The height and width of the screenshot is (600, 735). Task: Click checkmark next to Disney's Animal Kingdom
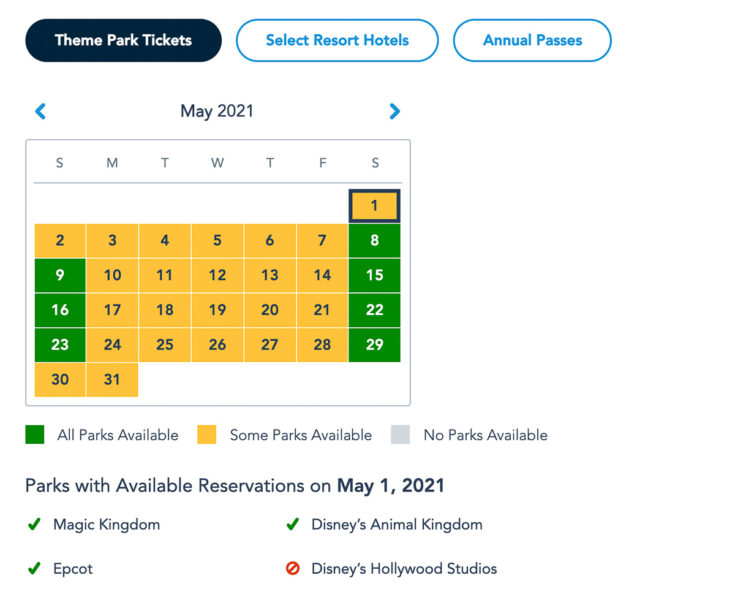click(292, 524)
